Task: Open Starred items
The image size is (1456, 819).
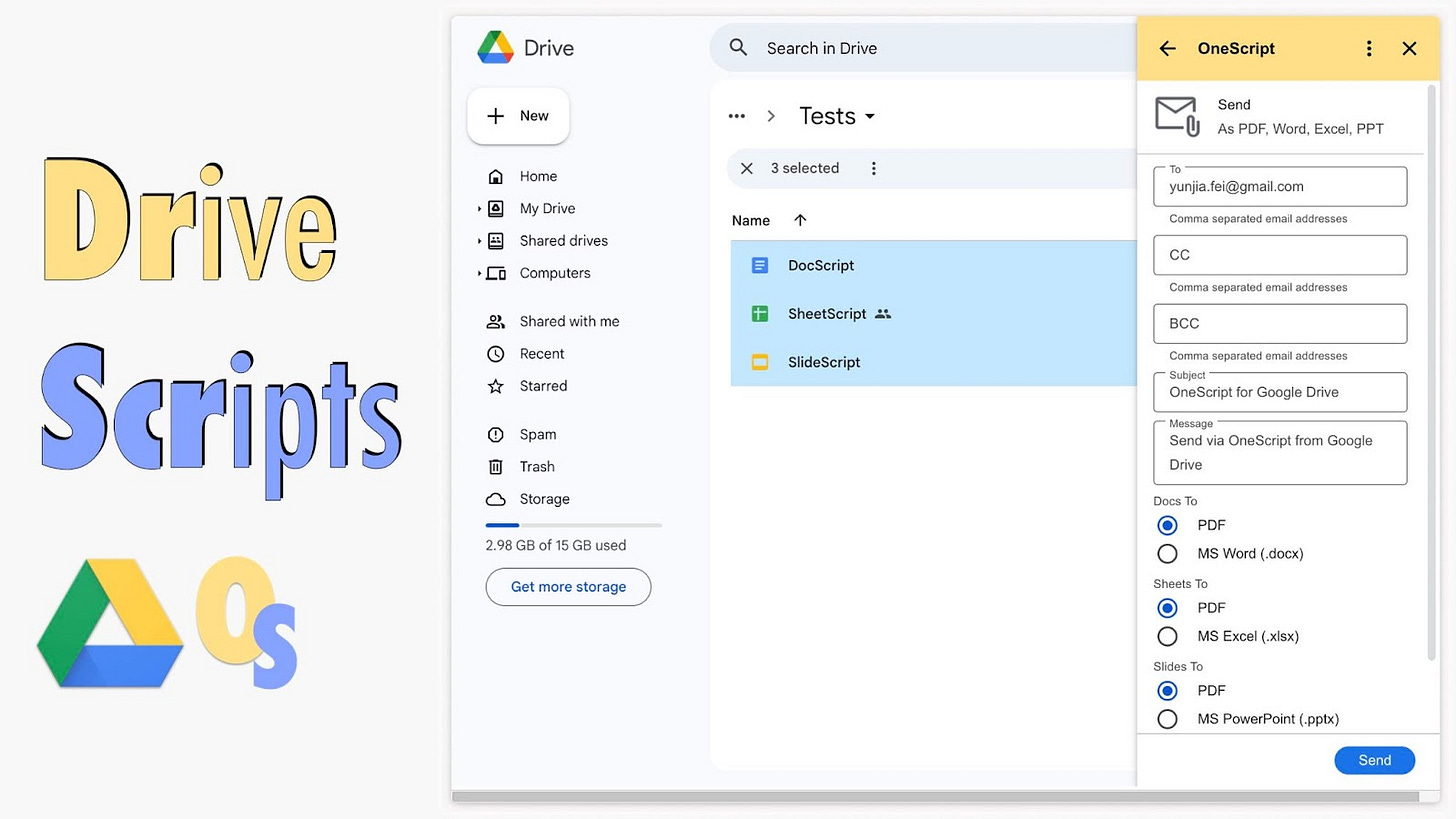Action: click(x=543, y=386)
